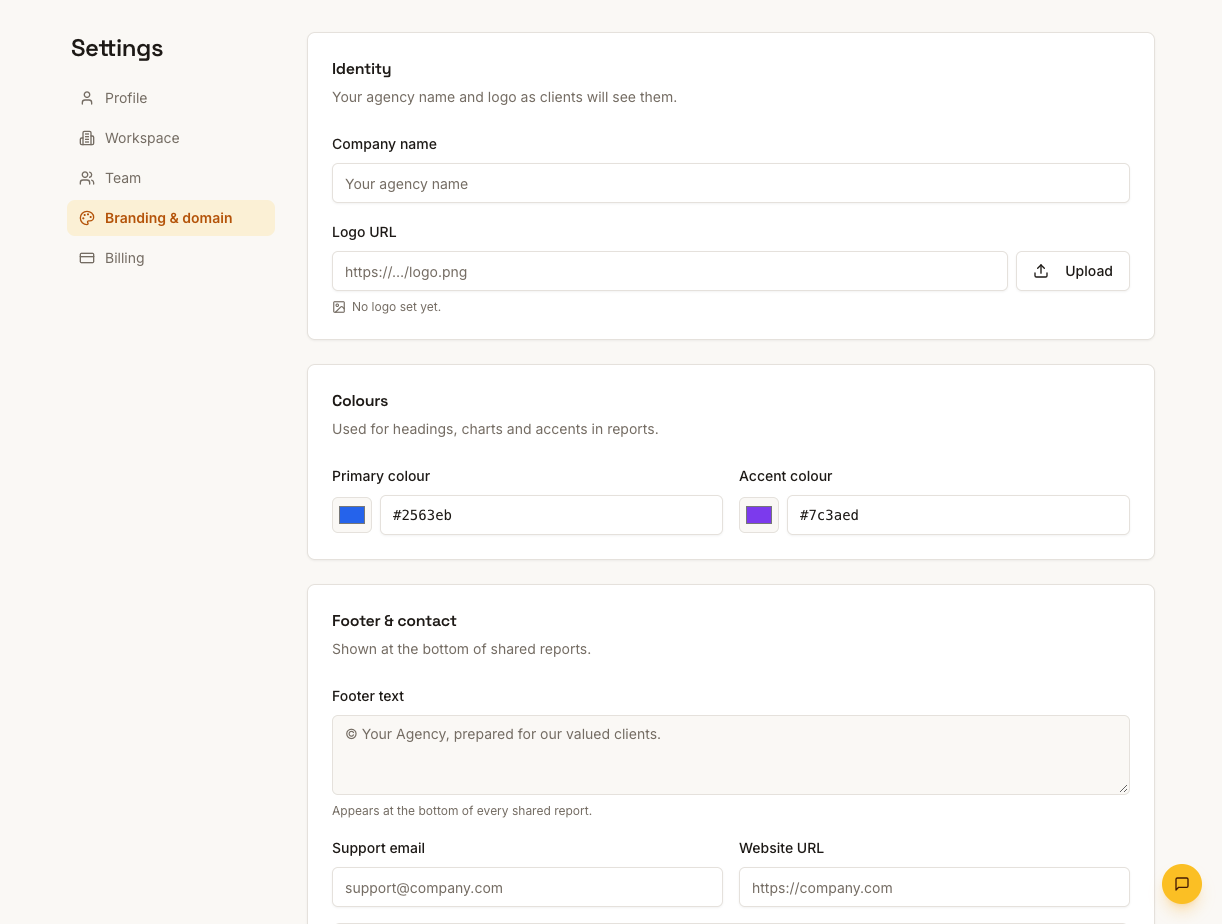Viewport: 1222px width, 924px height.
Task: Click the Footer text resize handle
Action: pos(1123,788)
